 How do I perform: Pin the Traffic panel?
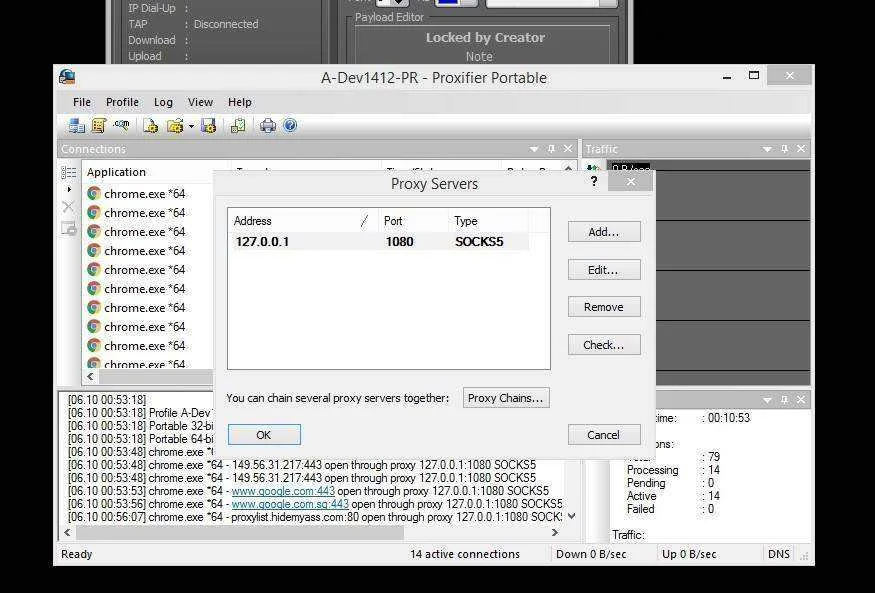785,148
